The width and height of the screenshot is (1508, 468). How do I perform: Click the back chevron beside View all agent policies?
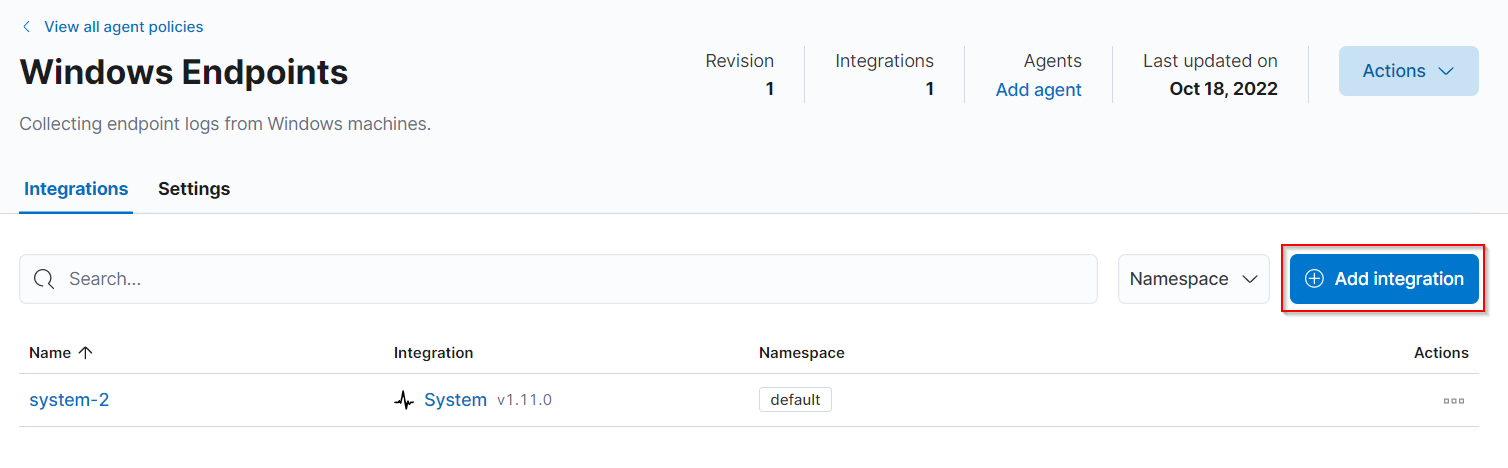click(x=26, y=27)
